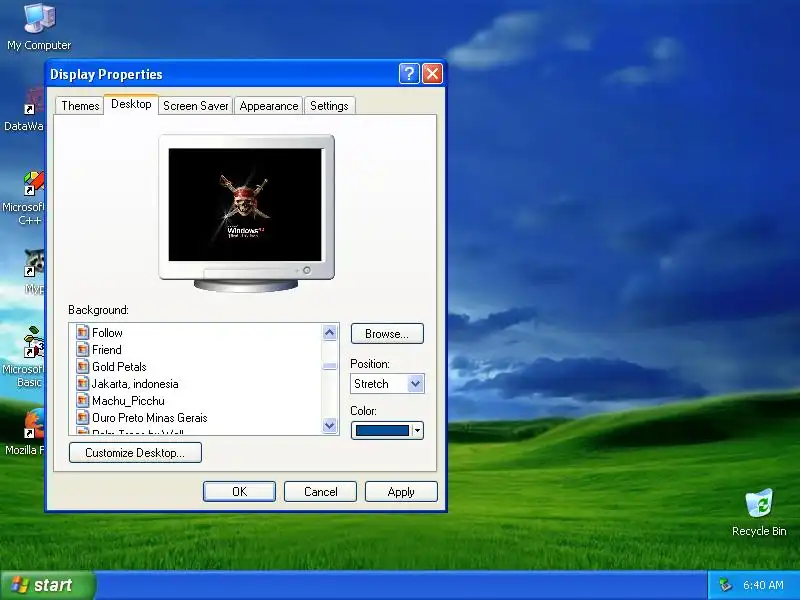Open the Start menu

point(47,585)
